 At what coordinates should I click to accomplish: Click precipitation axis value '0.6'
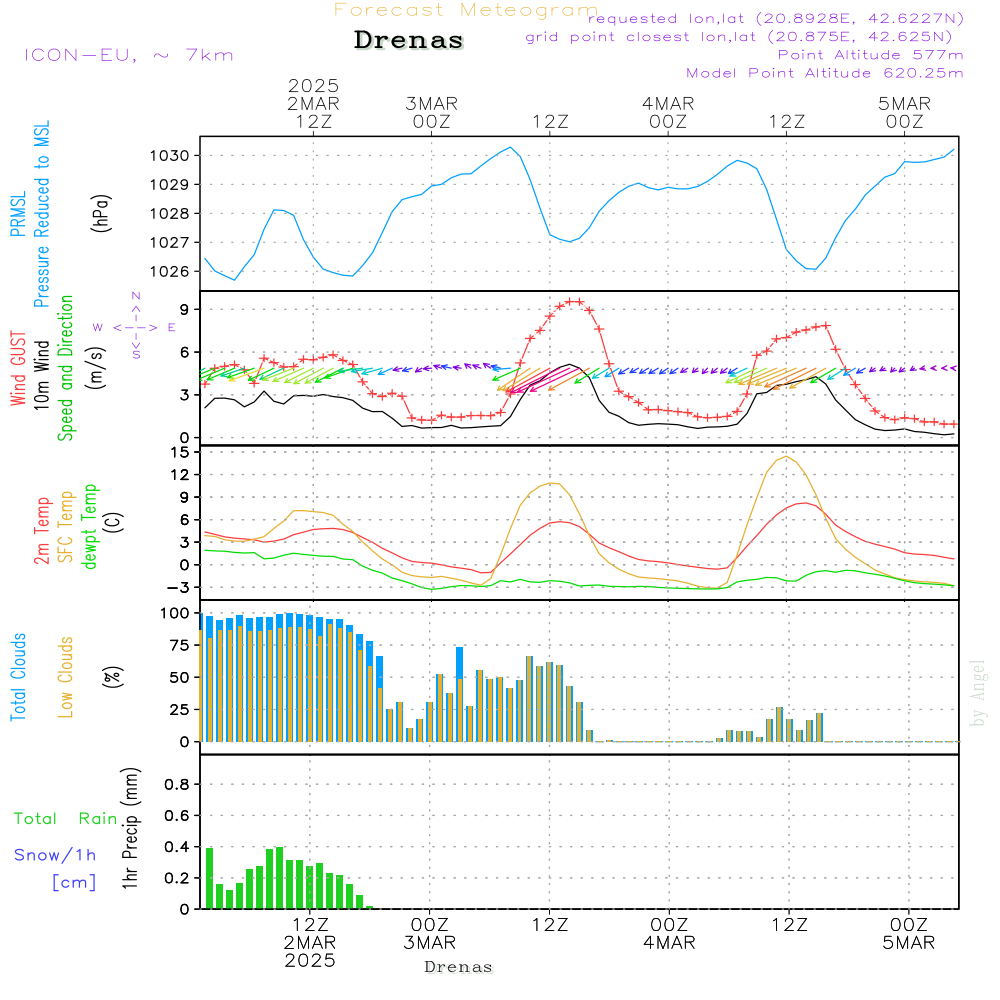pyautogui.click(x=177, y=816)
